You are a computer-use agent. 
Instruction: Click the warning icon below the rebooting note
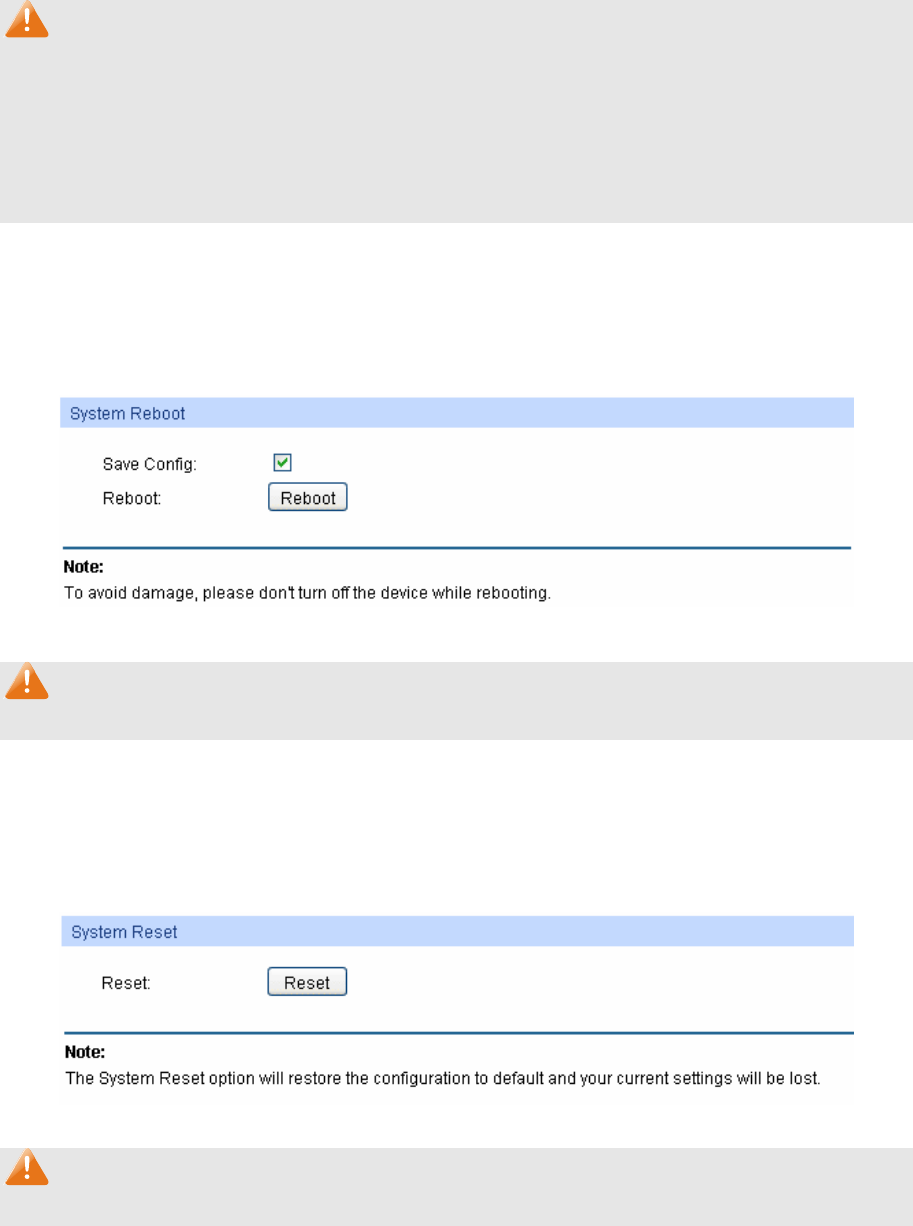coord(27,681)
